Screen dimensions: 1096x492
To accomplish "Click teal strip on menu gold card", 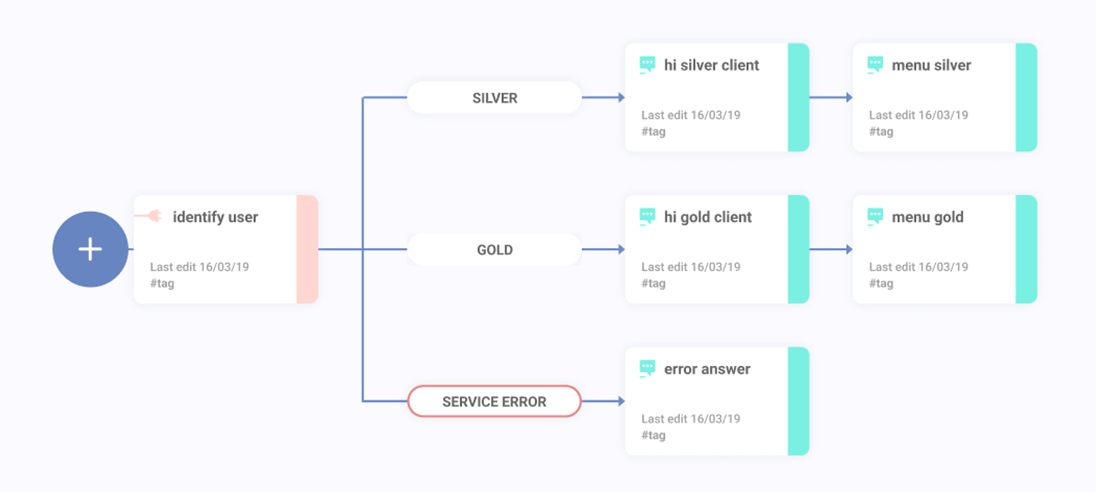I will coord(1026,249).
